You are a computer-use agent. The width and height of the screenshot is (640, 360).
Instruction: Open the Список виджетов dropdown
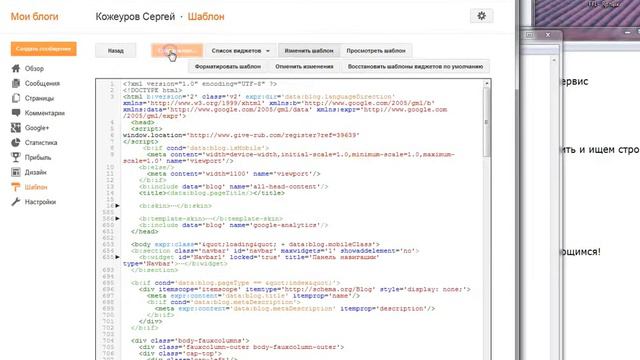click(x=240, y=51)
